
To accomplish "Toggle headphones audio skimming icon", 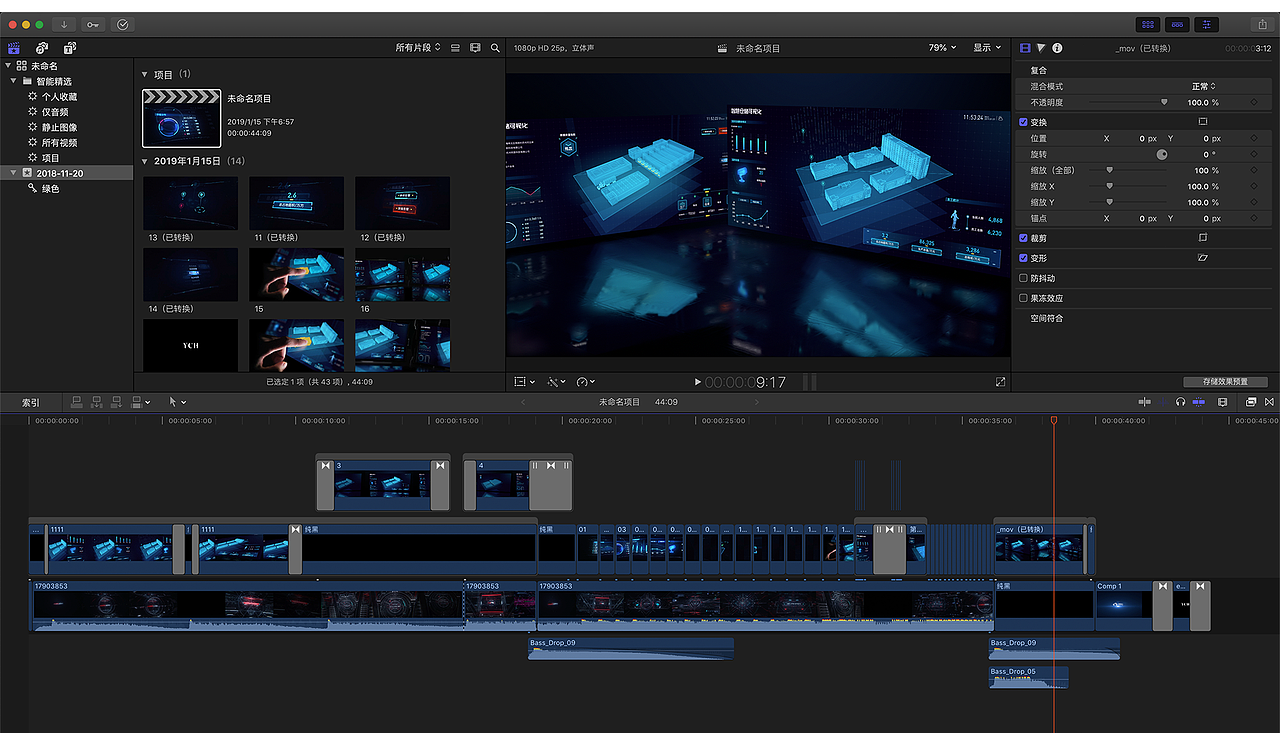I will point(1181,402).
